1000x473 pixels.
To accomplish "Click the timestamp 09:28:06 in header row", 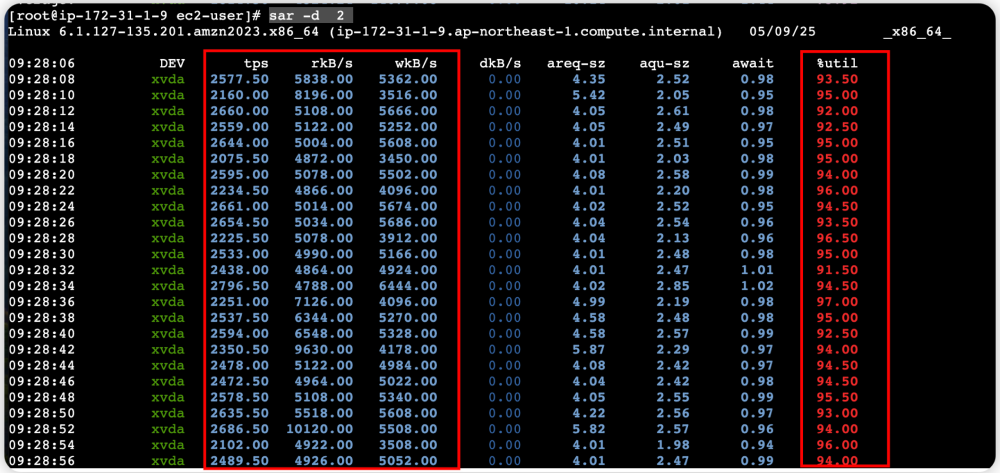I will click(x=40, y=63).
